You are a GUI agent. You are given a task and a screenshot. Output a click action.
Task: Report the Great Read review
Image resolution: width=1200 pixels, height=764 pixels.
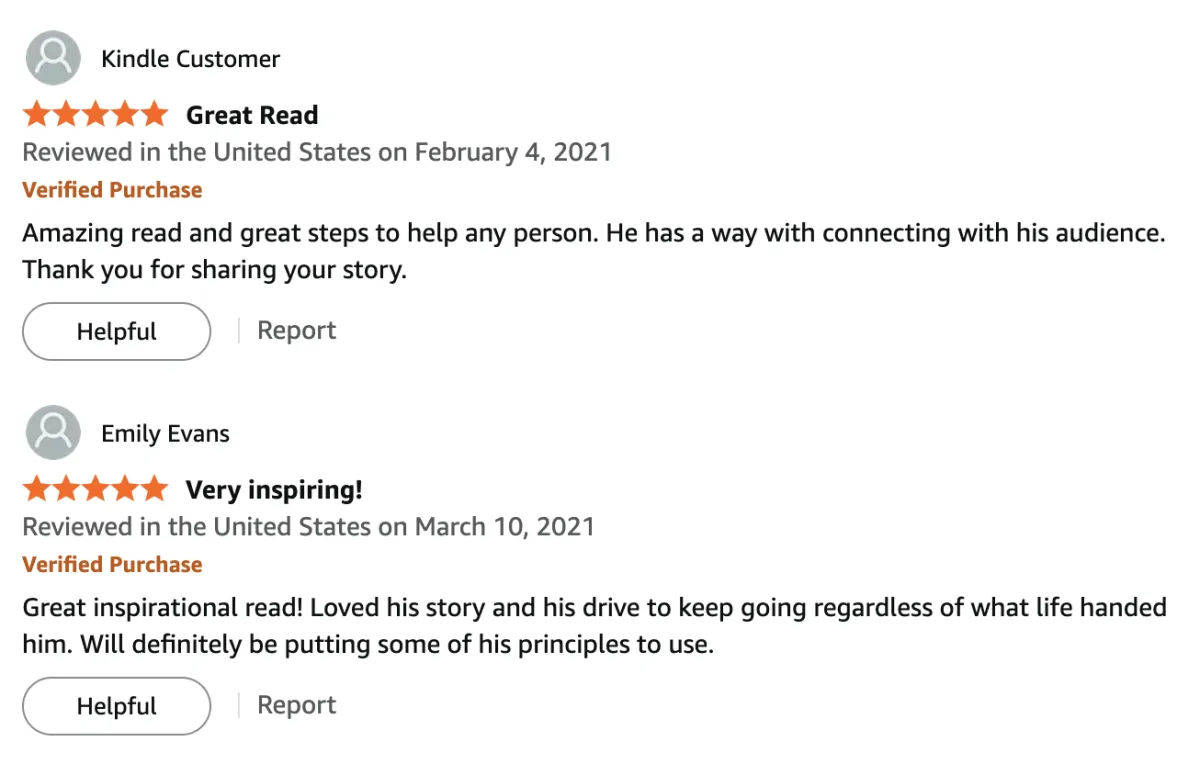pyautogui.click(x=296, y=331)
